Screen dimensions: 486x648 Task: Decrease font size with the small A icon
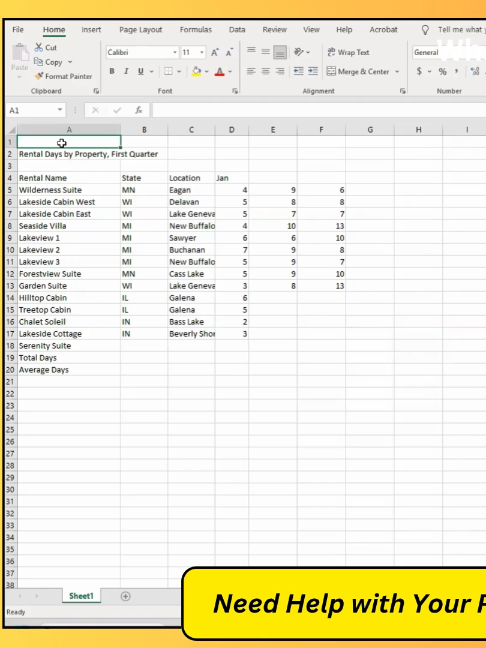pos(229,52)
